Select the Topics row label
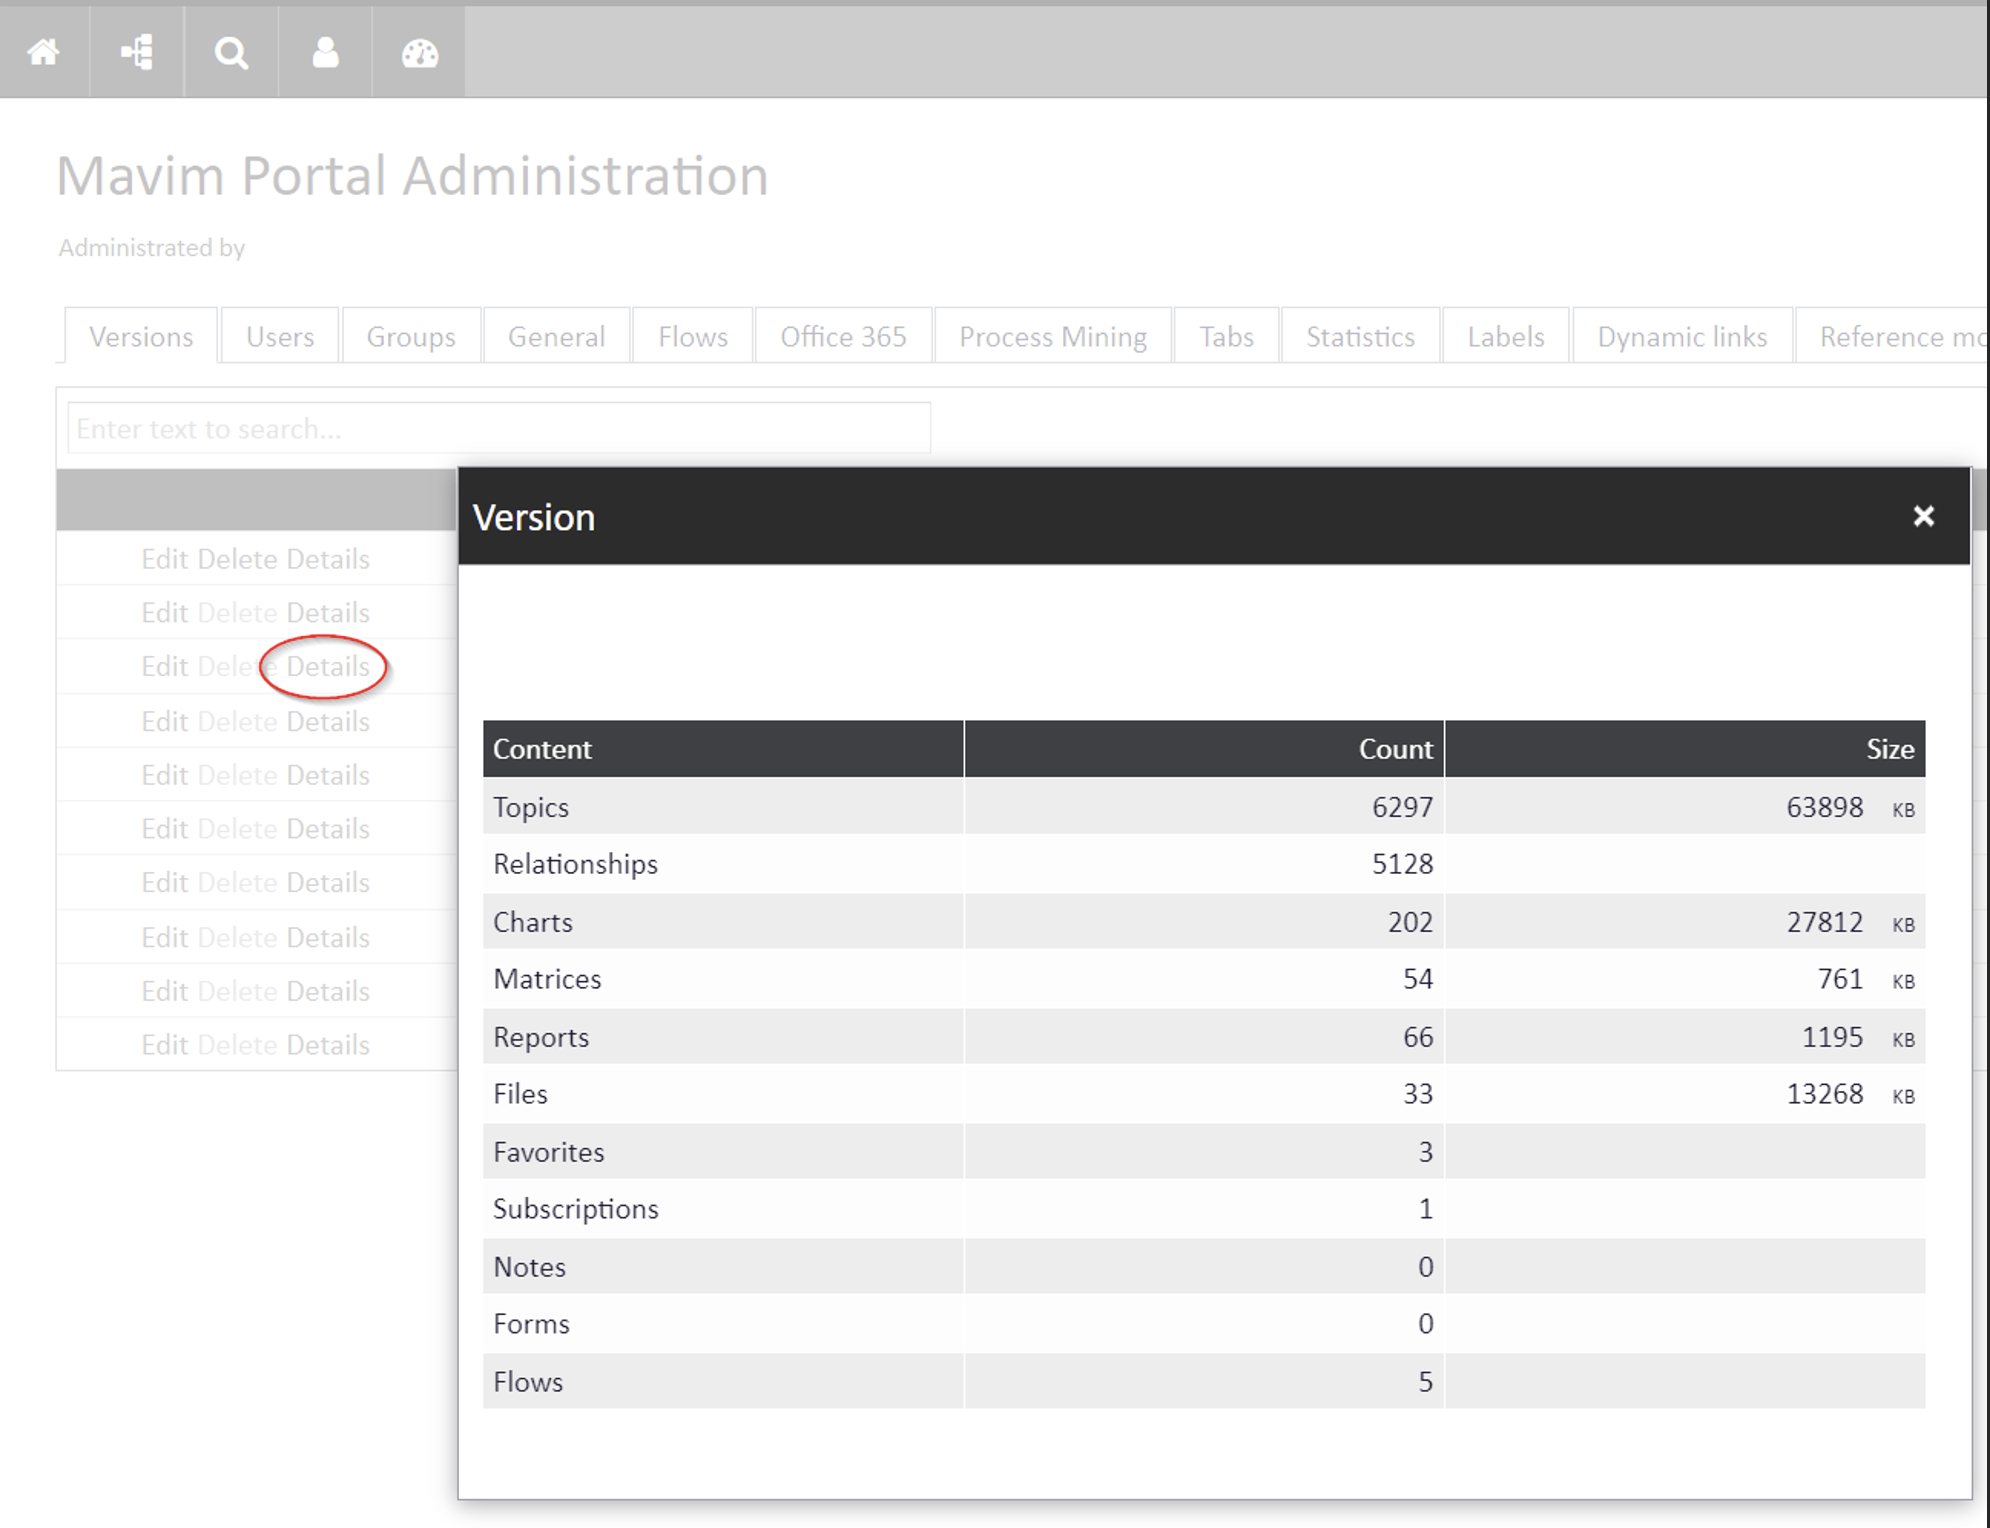 [531, 807]
